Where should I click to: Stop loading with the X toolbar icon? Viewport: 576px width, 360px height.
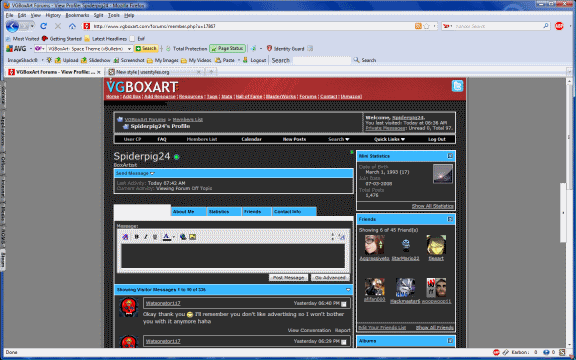58,26
